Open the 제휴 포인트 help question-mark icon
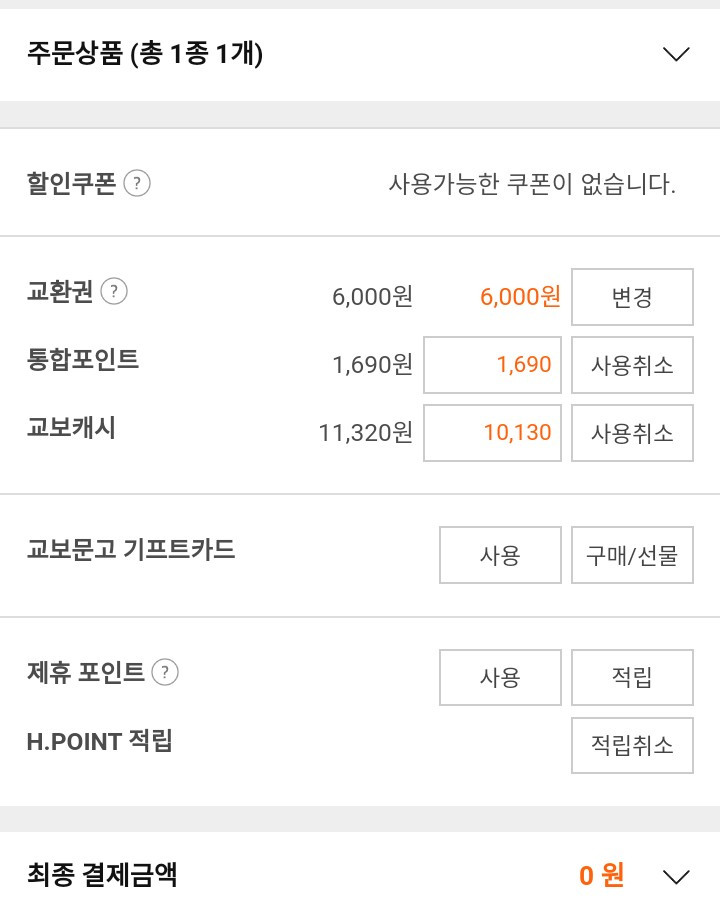 pos(165,672)
